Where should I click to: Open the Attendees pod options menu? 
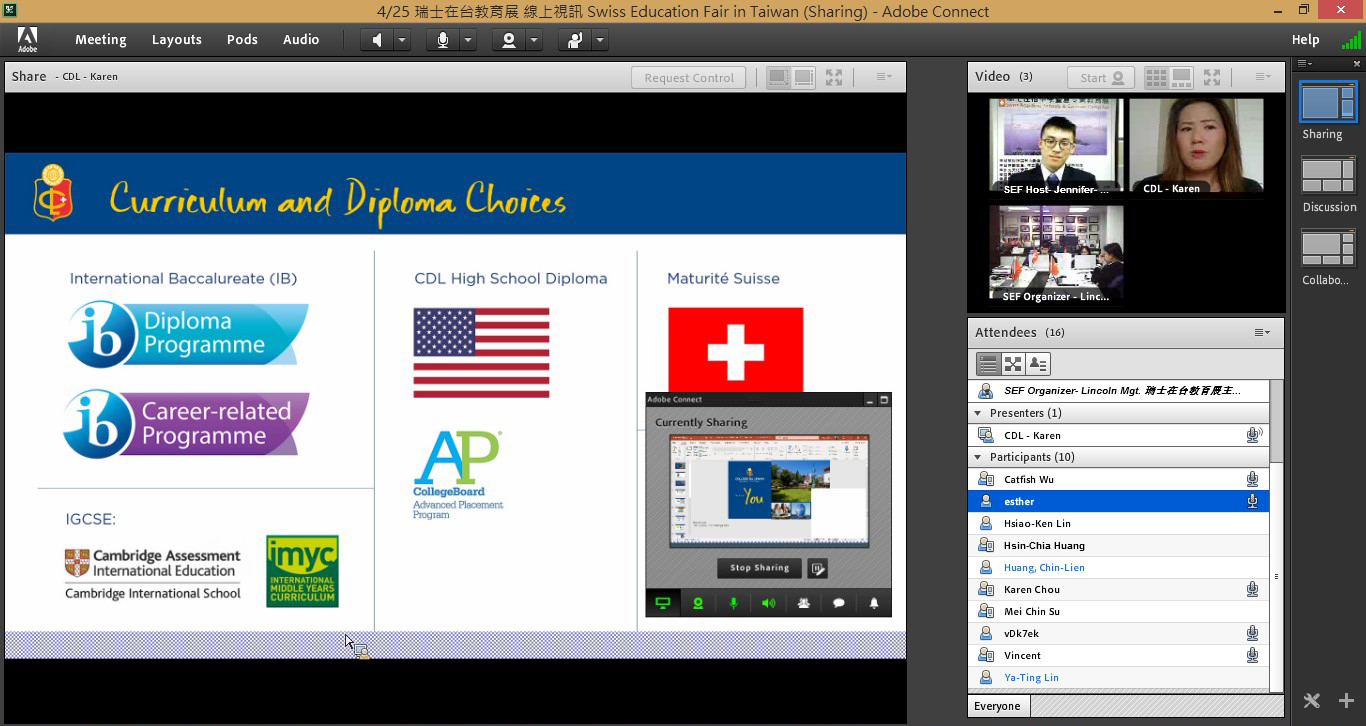click(x=1263, y=332)
